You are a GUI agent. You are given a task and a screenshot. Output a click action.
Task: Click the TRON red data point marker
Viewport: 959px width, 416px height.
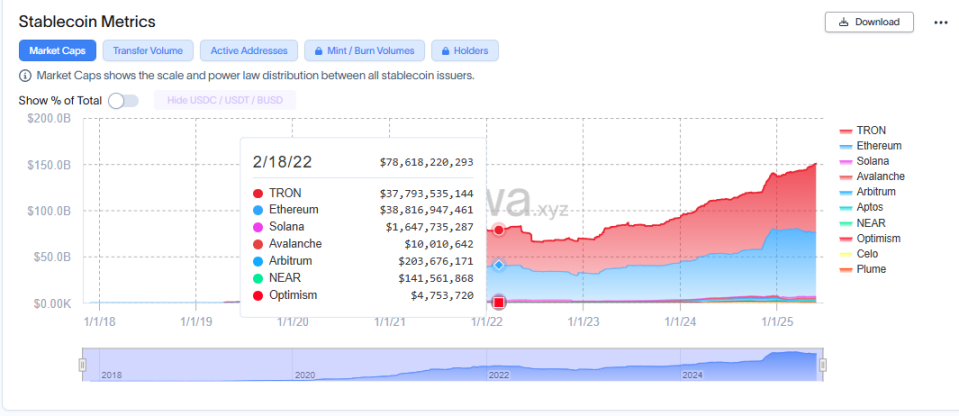pos(499,230)
